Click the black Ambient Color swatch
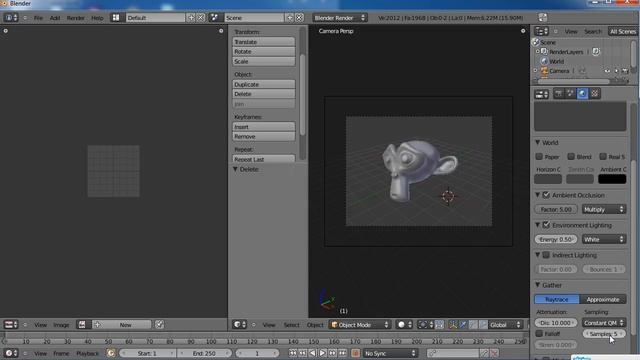640x360 pixels. 612,179
